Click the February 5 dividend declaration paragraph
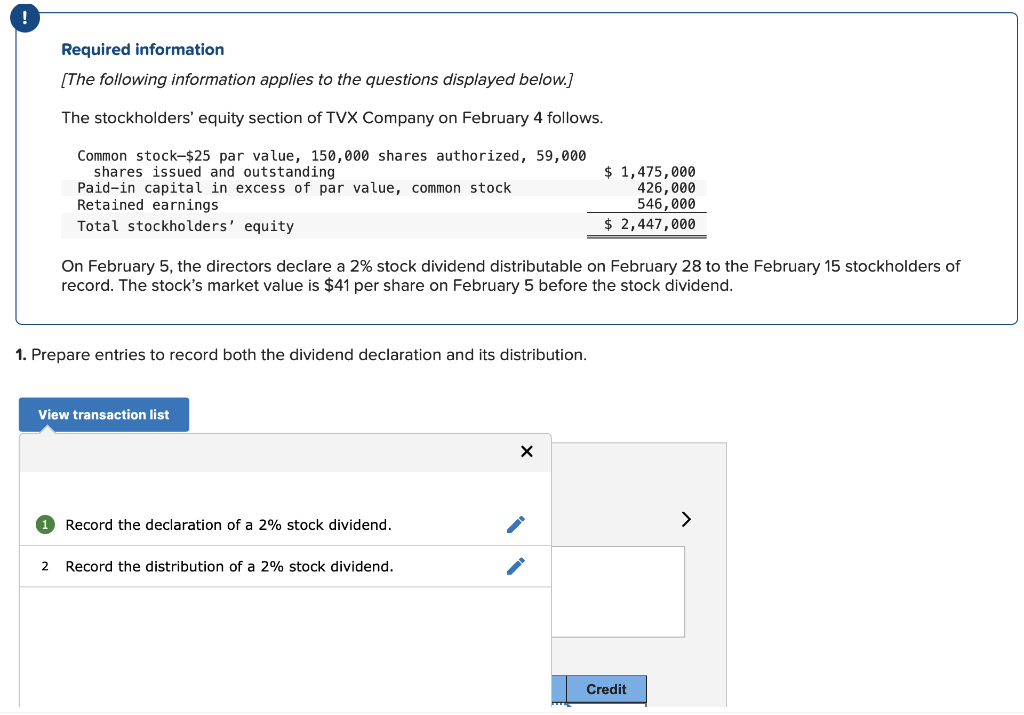1024x715 pixels. 511,276
